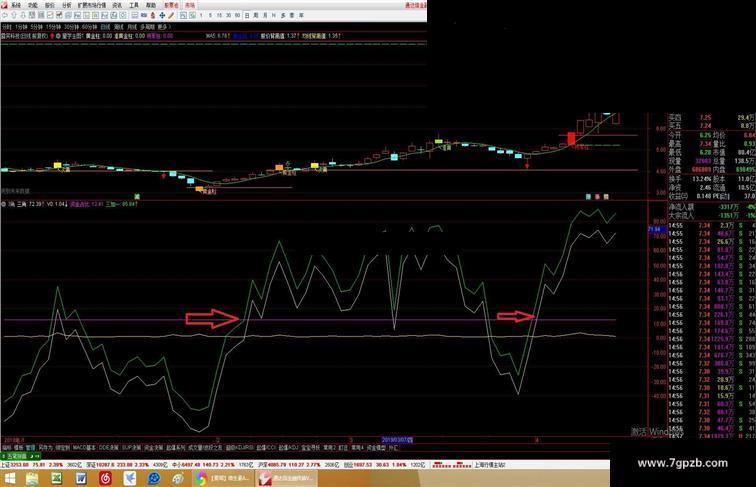
Task: Click the green chart icon left of period number 1
Action: [x=192, y=15]
